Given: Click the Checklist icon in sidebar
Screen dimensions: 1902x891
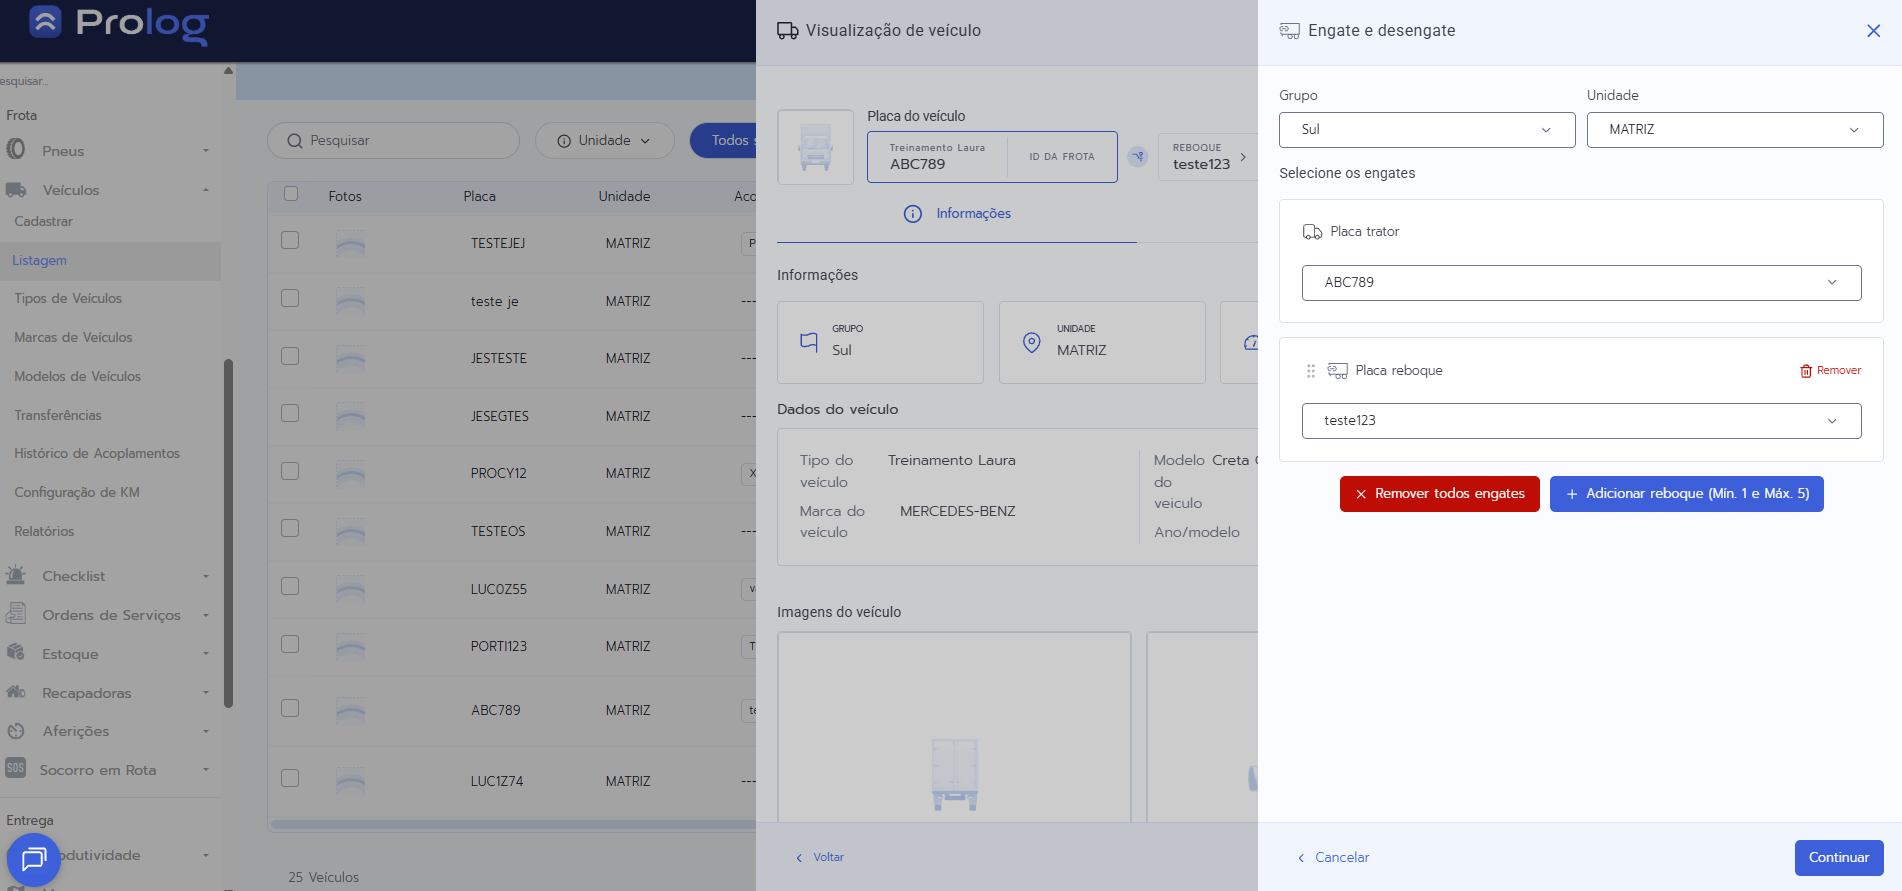Looking at the screenshot, I should pos(16,576).
